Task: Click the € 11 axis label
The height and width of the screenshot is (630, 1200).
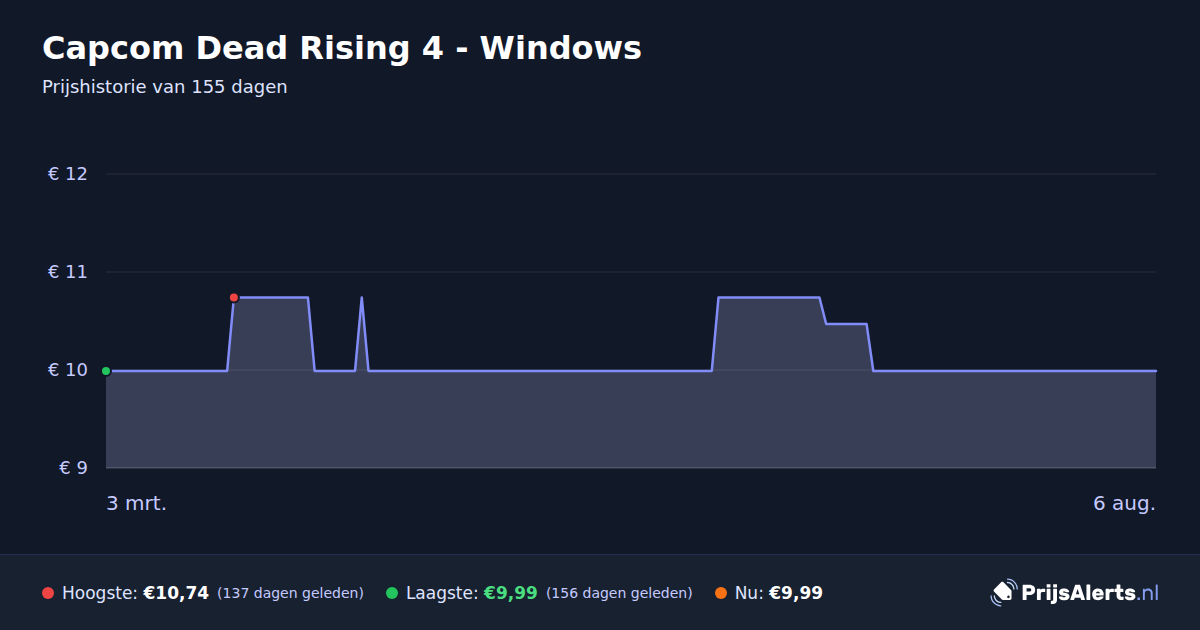Action: click(x=68, y=272)
